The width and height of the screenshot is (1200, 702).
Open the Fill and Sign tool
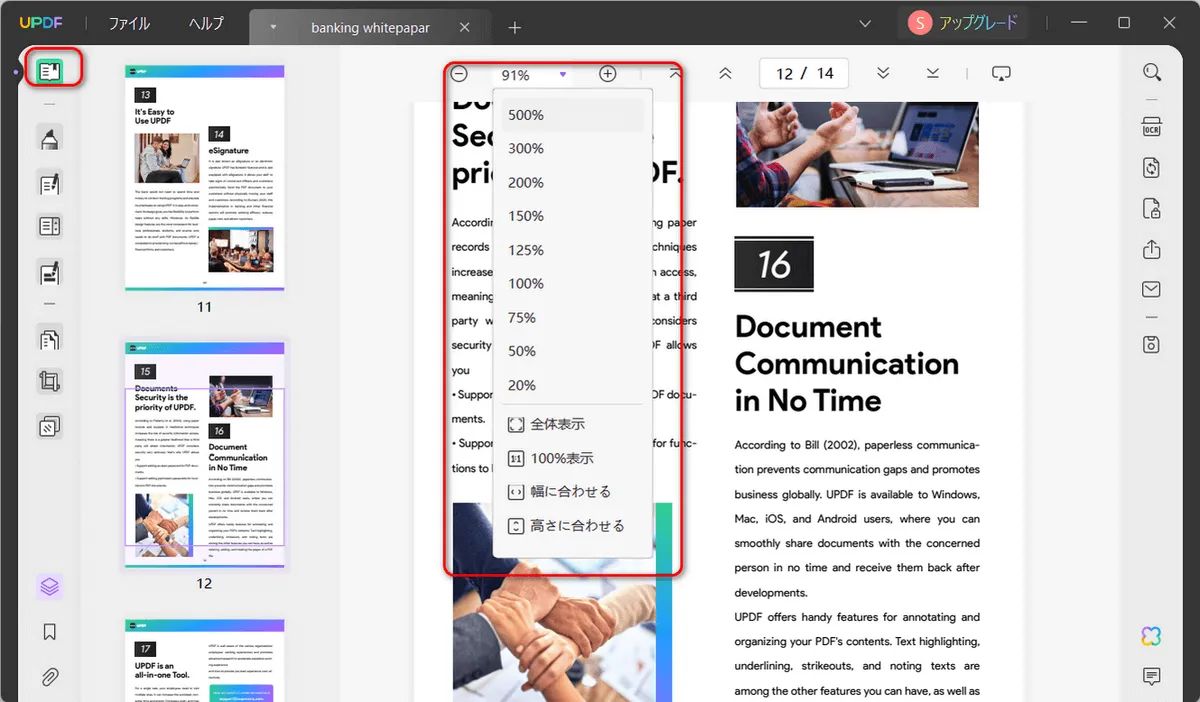click(49, 271)
